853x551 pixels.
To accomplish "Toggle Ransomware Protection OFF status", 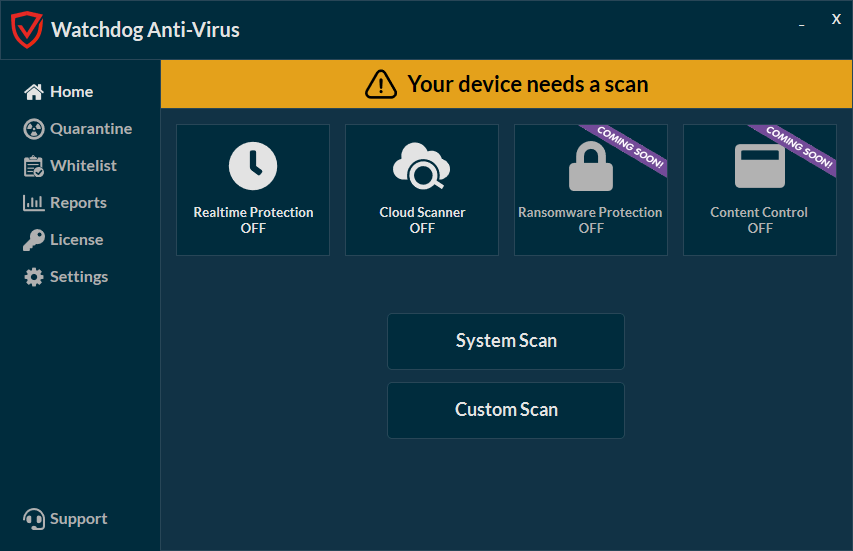I will click(591, 228).
